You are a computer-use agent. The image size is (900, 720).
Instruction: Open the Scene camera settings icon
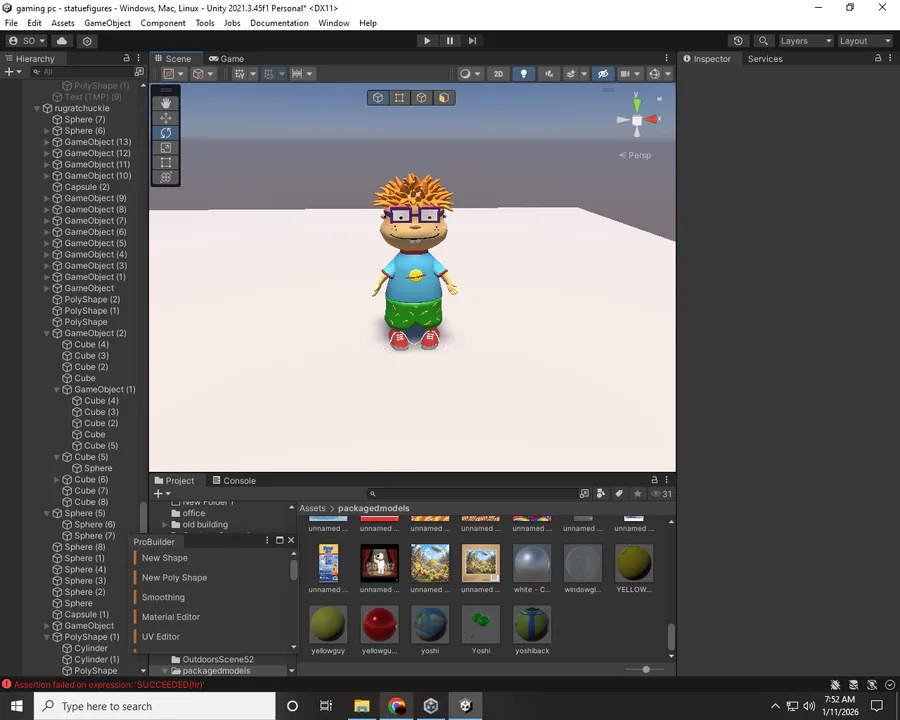pos(625,74)
